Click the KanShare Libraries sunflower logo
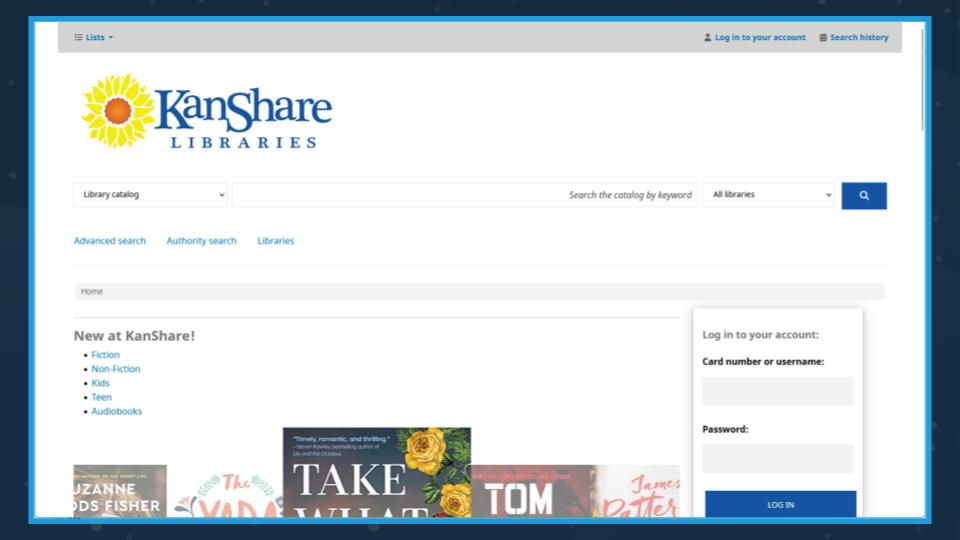Viewport: 960px width, 540px height. [x=207, y=111]
